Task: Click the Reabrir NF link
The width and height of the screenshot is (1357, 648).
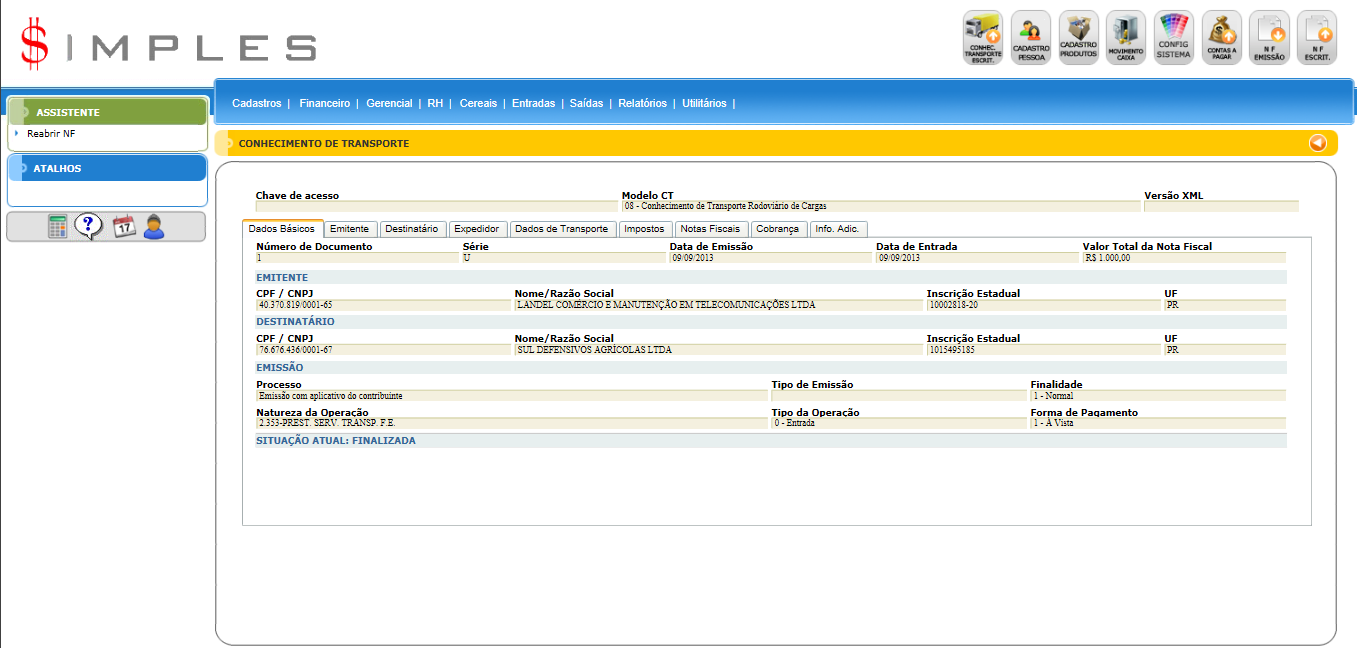Action: [x=51, y=133]
